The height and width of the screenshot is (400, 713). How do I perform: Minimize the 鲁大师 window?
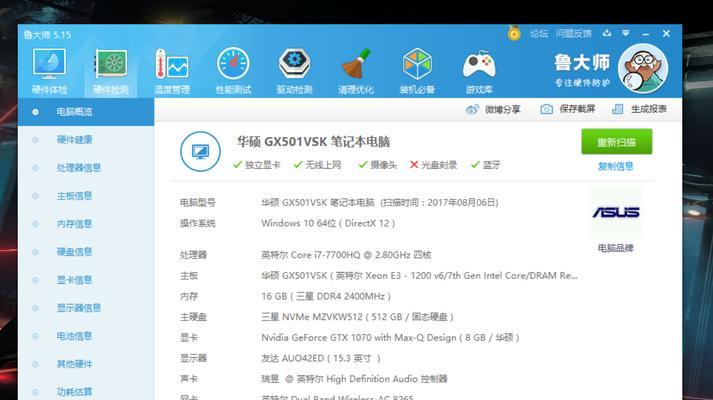(646, 34)
